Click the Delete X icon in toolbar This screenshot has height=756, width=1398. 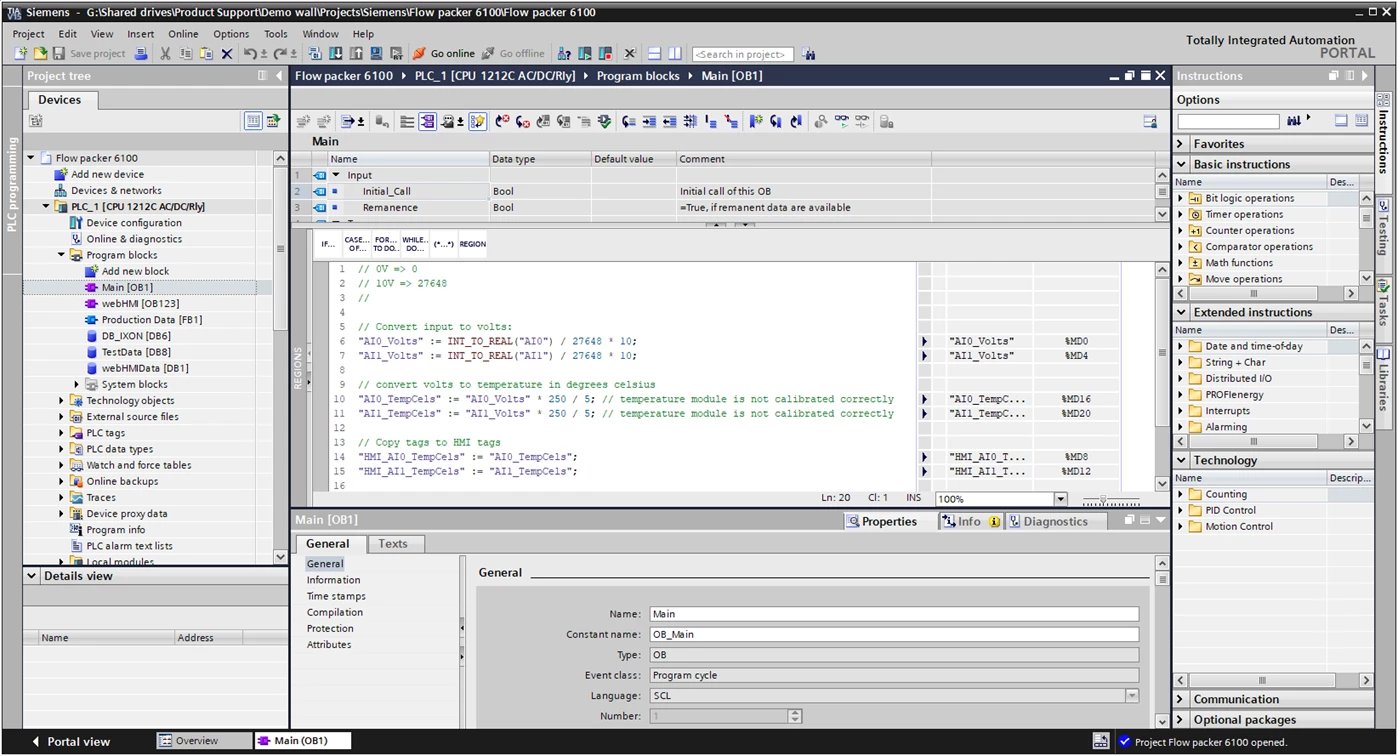click(x=226, y=54)
